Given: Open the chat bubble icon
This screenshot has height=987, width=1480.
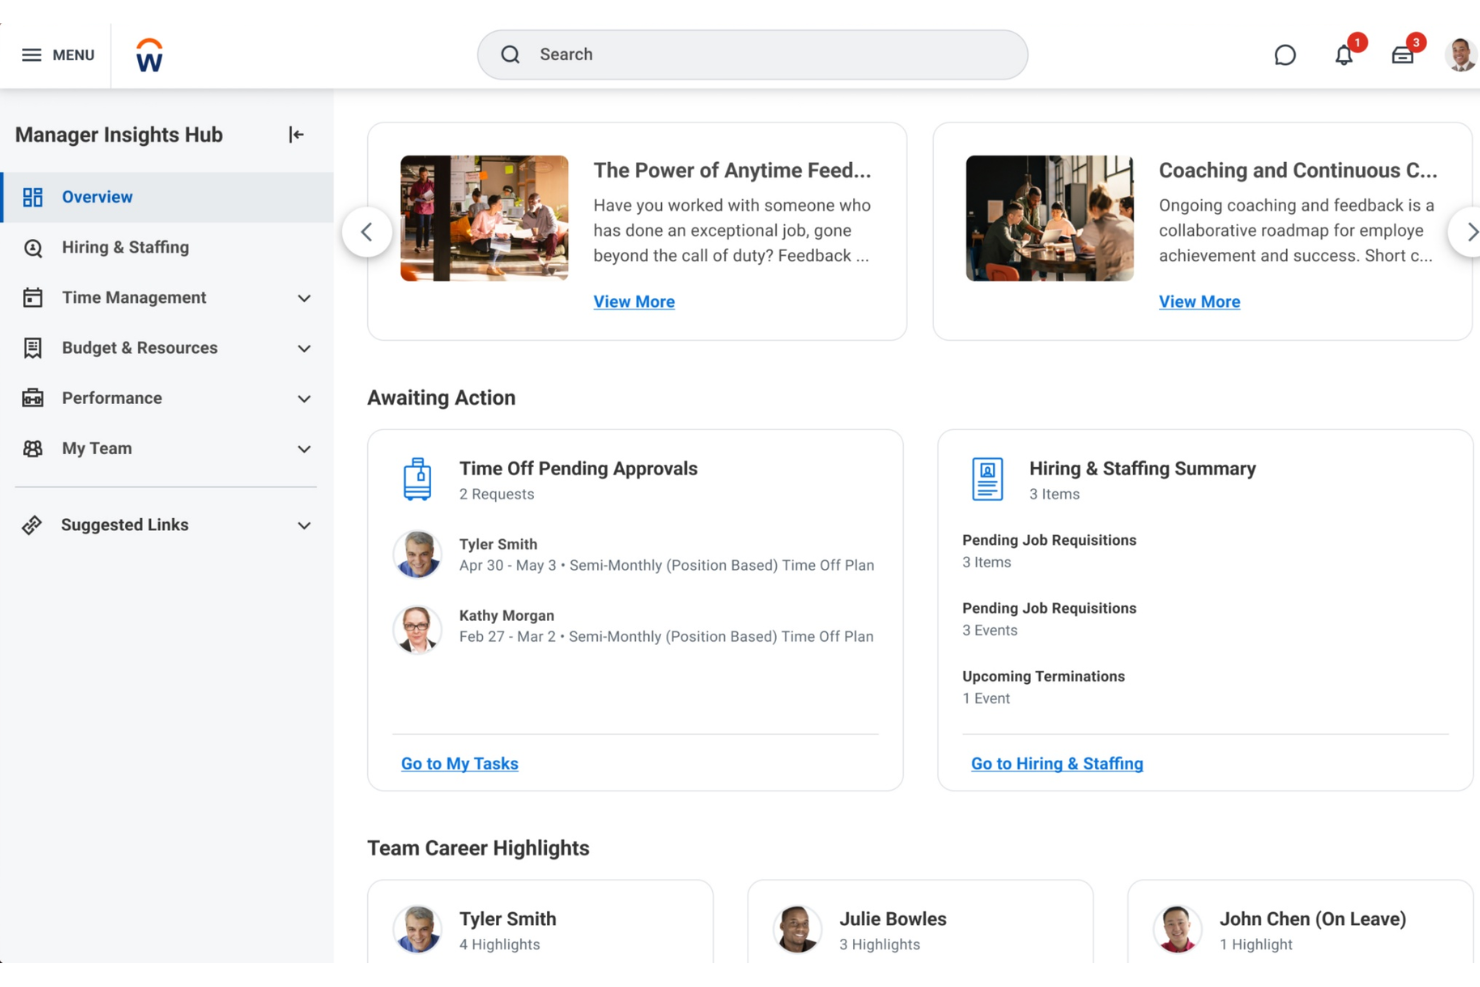Looking at the screenshot, I should tap(1285, 55).
